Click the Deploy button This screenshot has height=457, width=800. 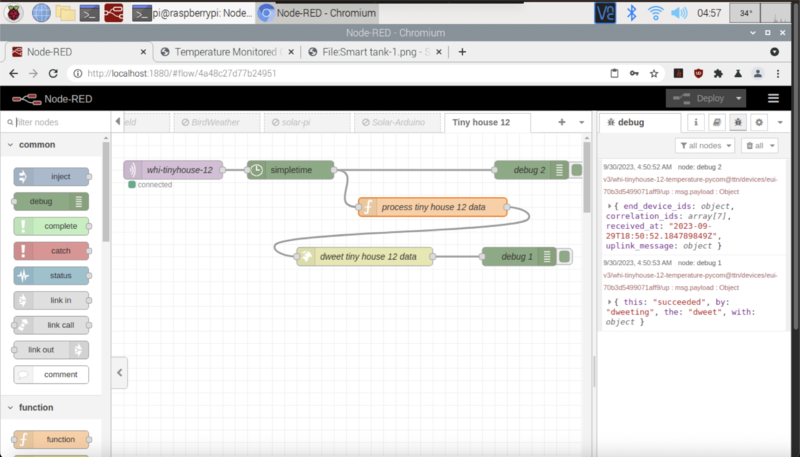click(x=699, y=98)
